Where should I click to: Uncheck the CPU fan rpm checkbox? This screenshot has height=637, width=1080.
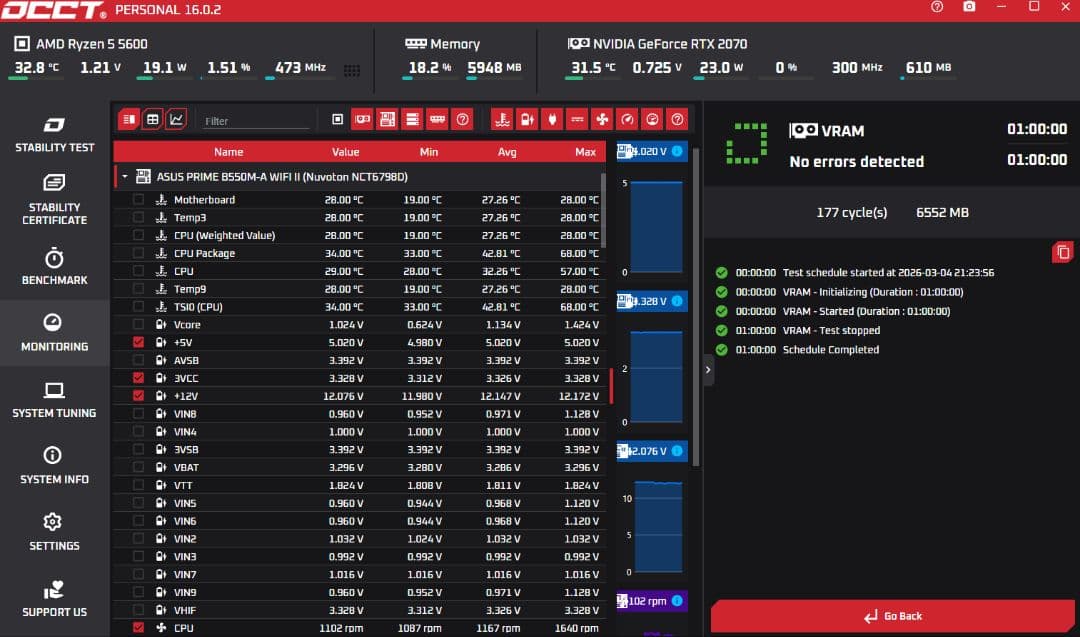tap(138, 628)
